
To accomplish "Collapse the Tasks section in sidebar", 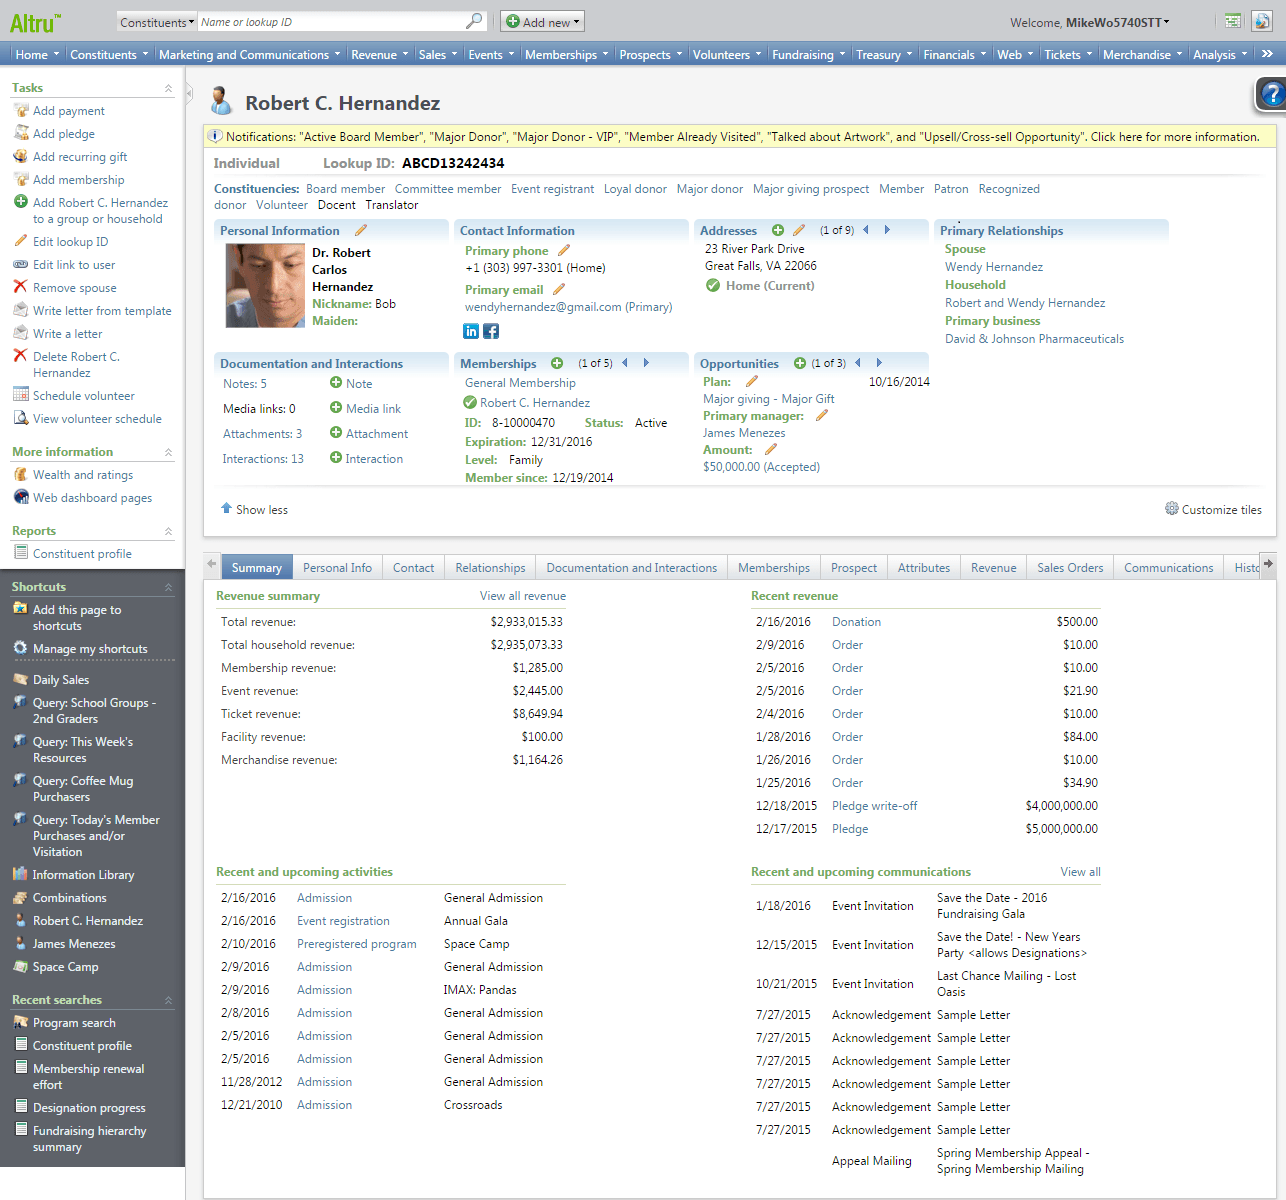I will (168, 88).
